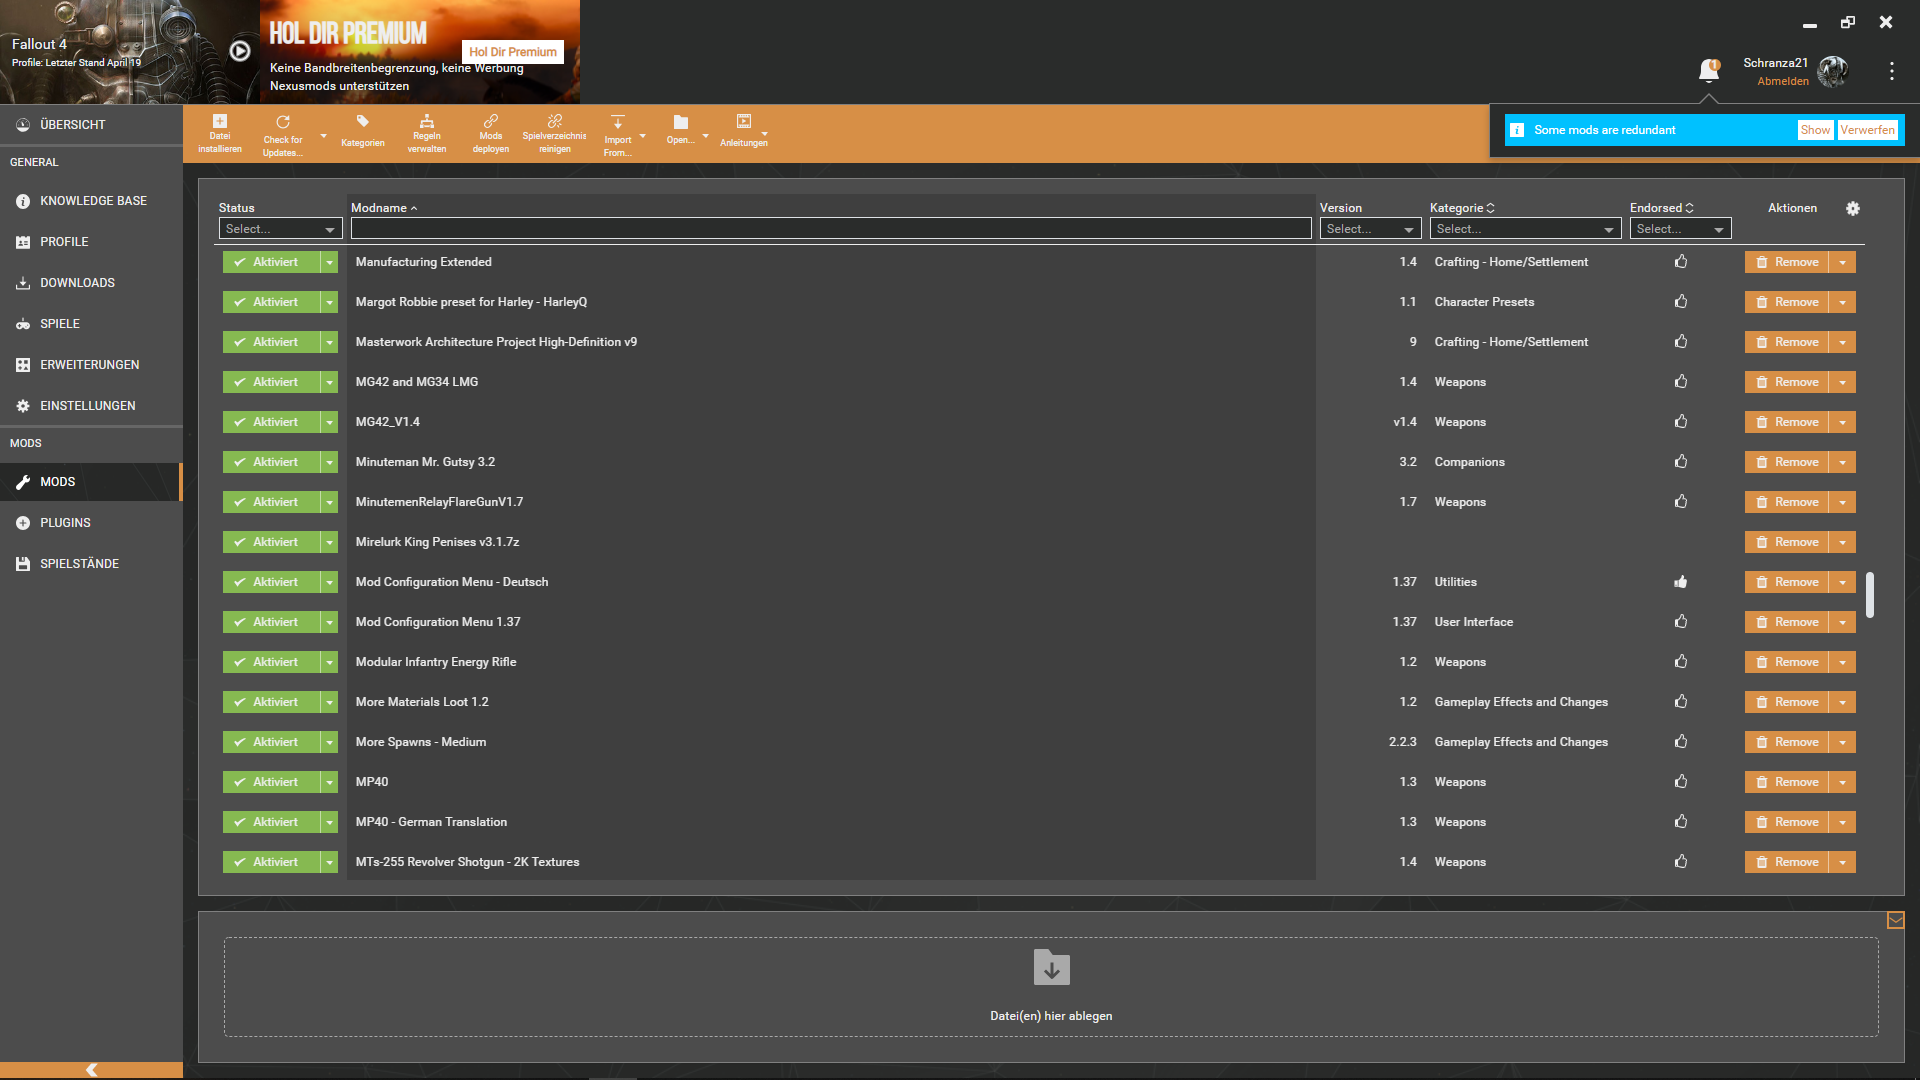The height and width of the screenshot is (1080, 1920).
Task: Click the Datei installieren toolbar icon
Action: 220,133
